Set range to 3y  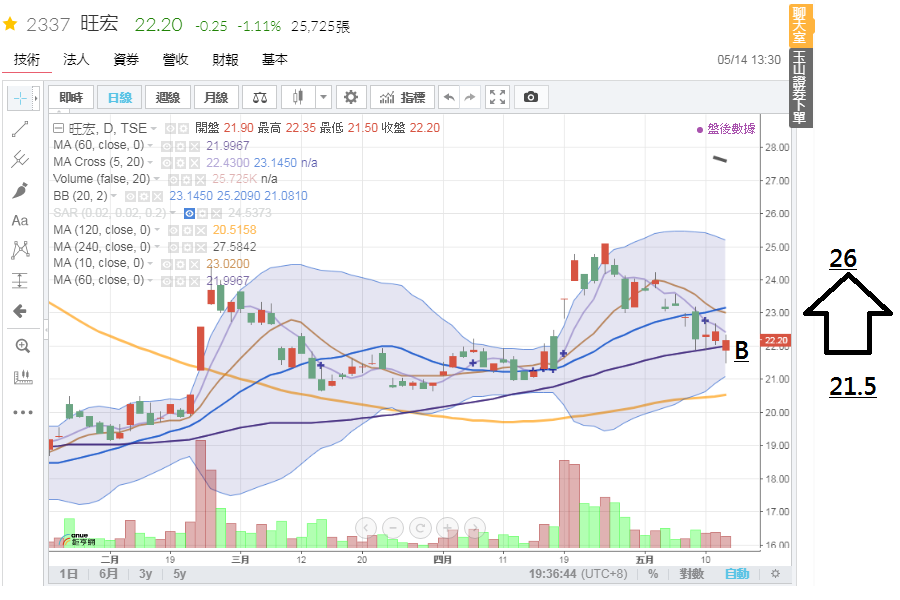pyautogui.click(x=145, y=574)
